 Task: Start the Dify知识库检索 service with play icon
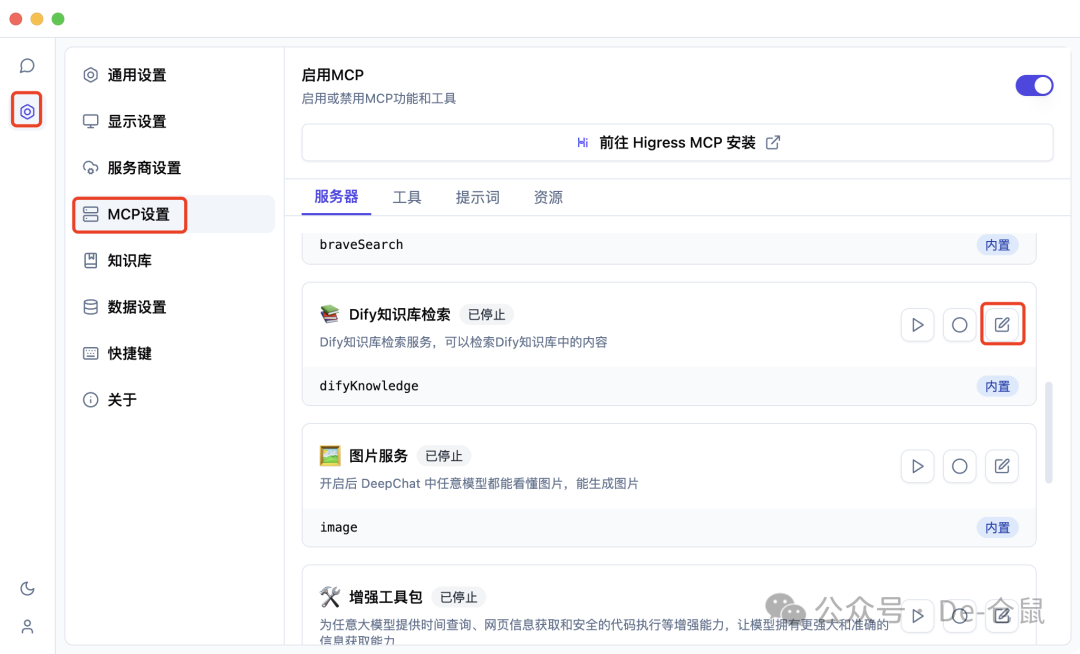click(x=917, y=324)
